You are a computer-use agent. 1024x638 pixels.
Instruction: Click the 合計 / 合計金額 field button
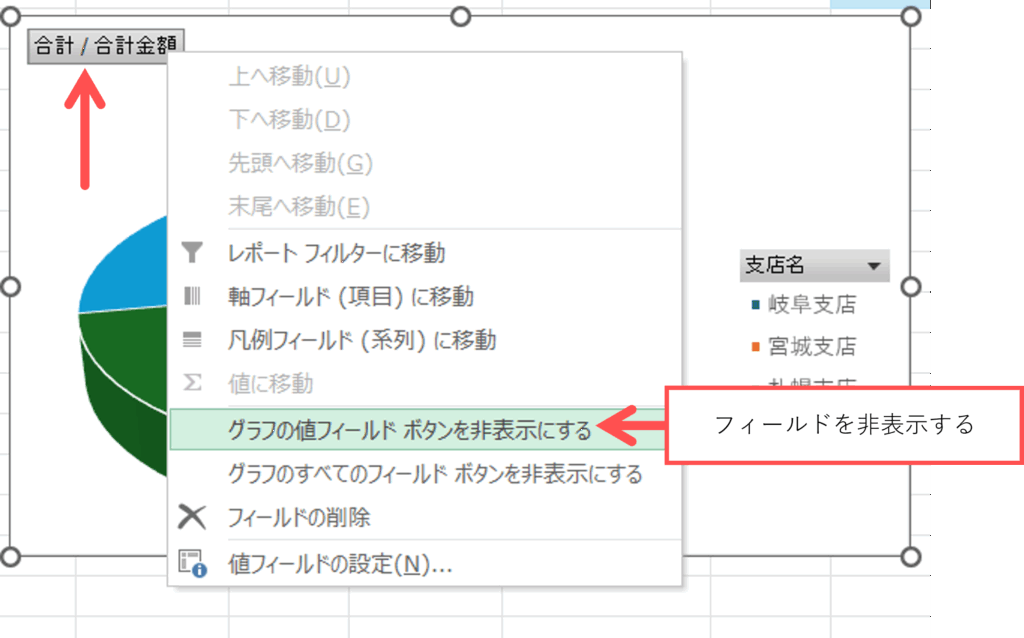coord(106,46)
